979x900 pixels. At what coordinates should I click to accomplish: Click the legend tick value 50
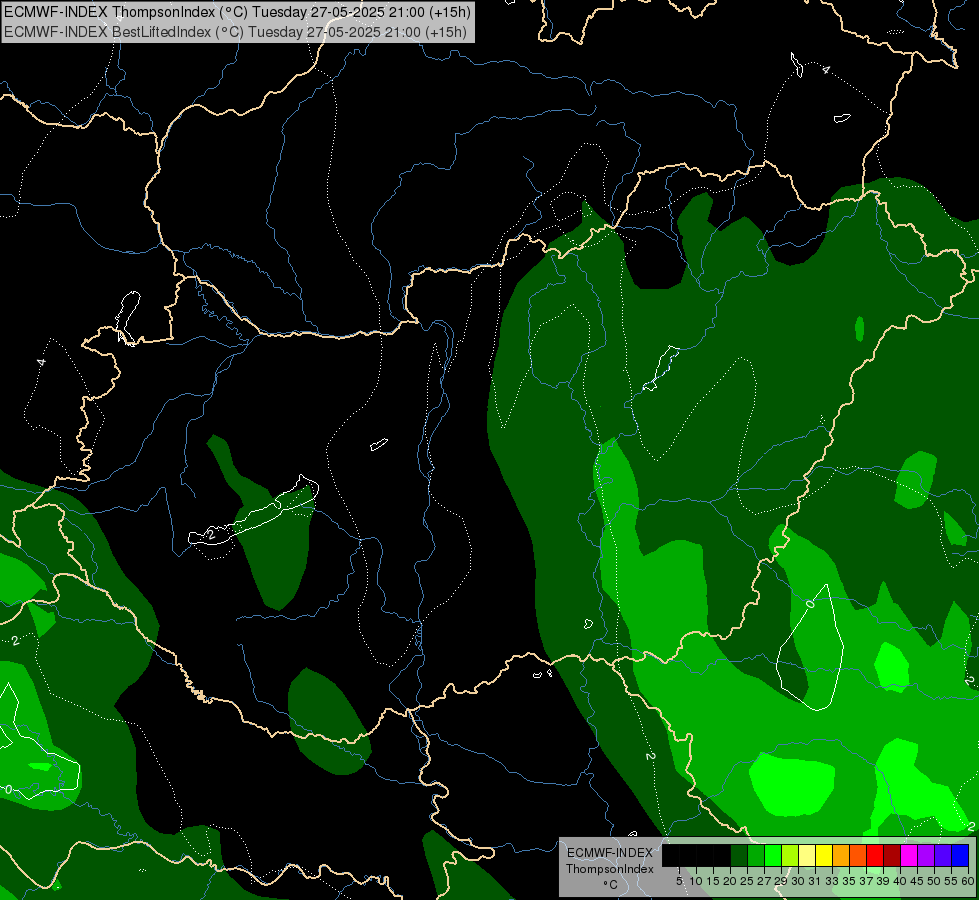click(x=934, y=881)
